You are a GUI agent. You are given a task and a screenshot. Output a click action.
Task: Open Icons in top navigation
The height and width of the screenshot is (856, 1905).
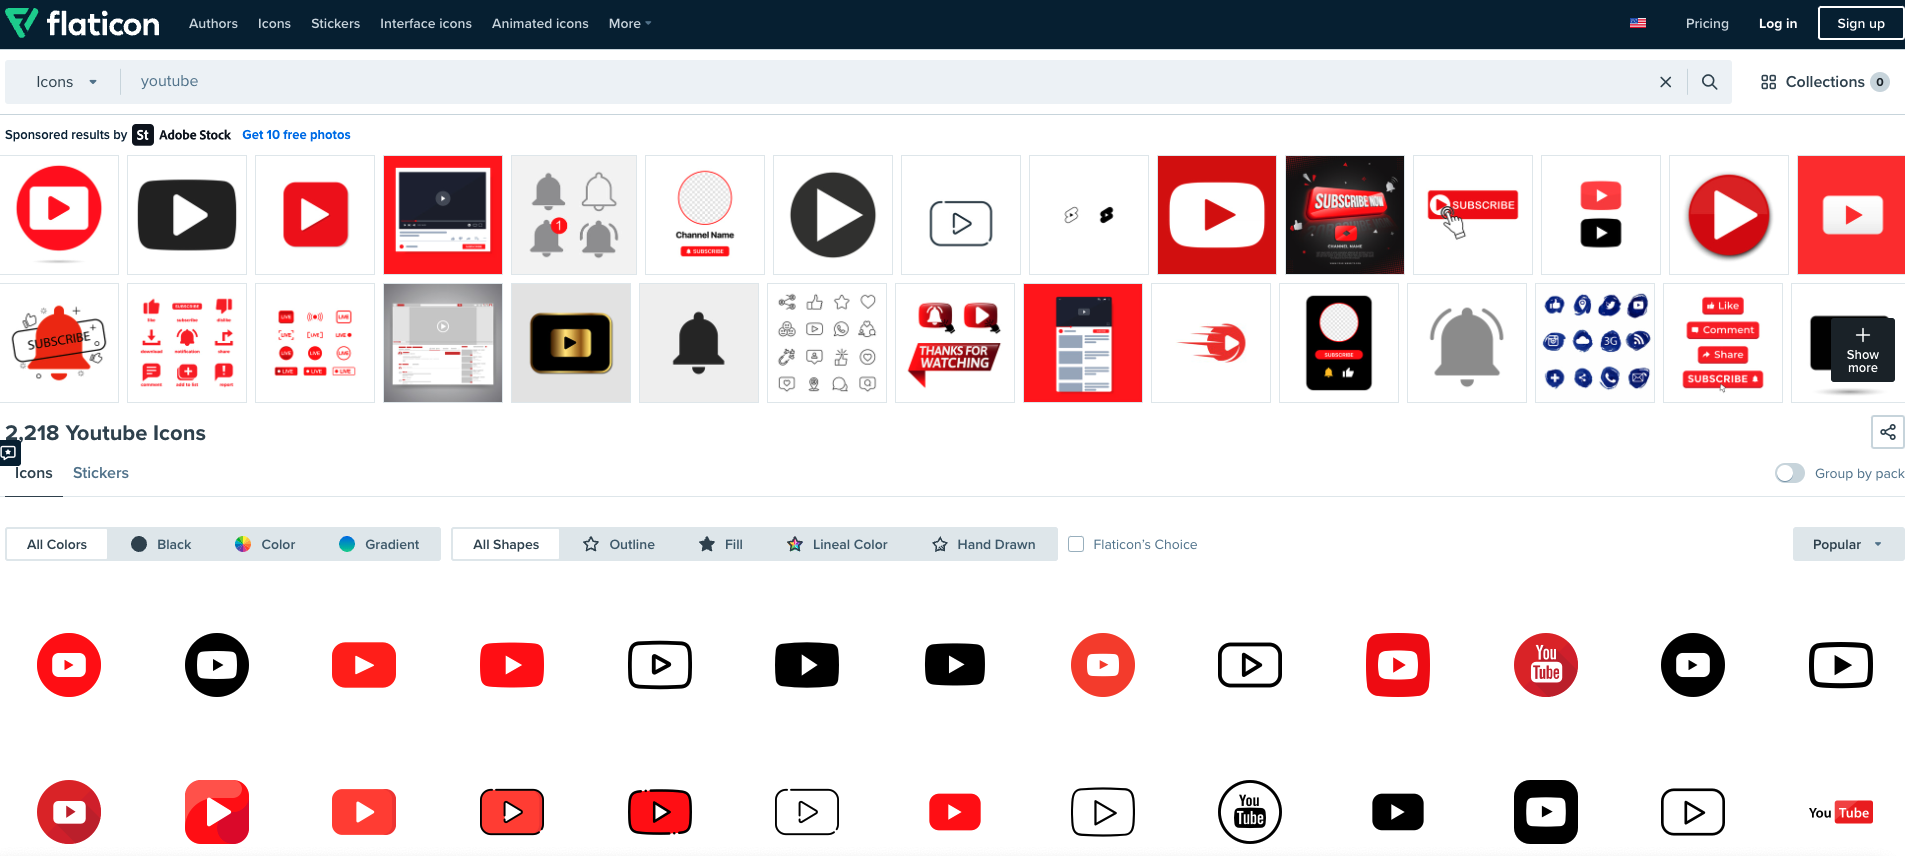tap(274, 23)
